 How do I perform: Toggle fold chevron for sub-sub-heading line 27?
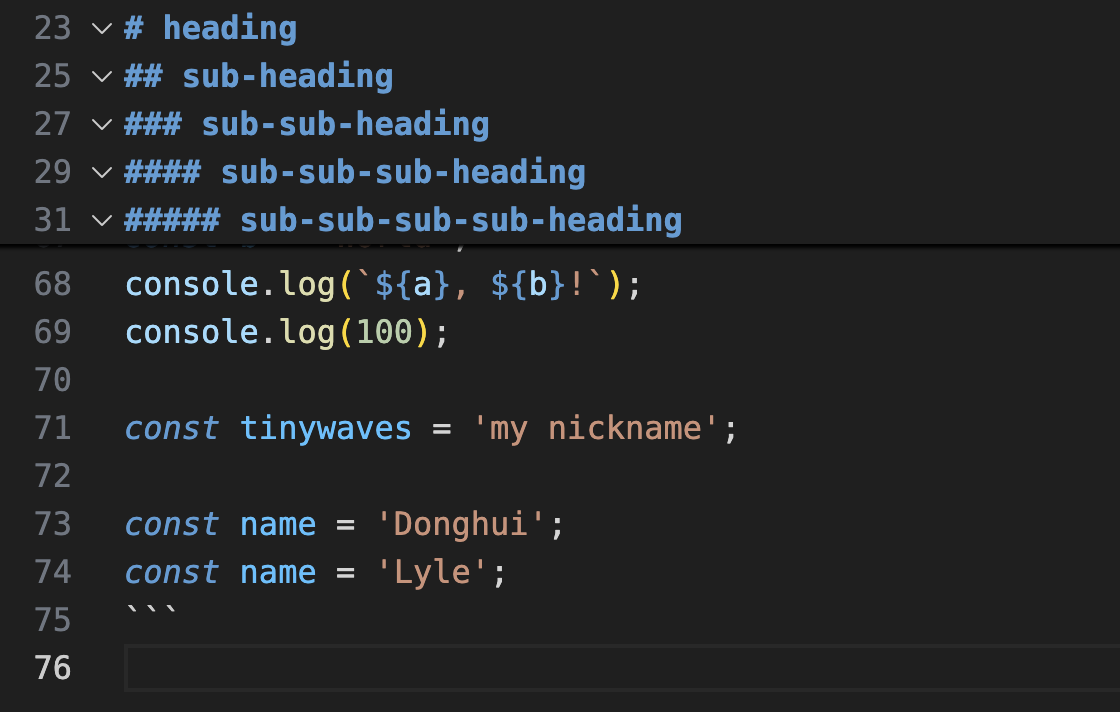point(101,124)
